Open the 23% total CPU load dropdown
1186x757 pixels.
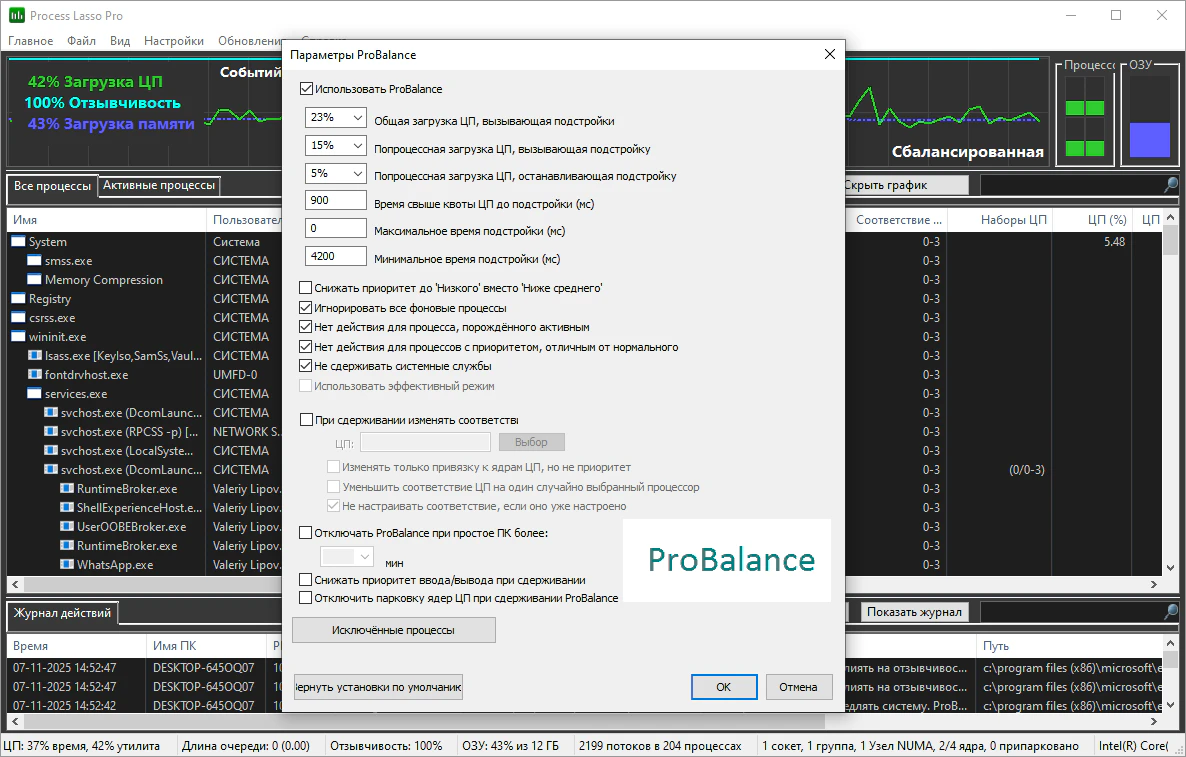pyautogui.click(x=336, y=117)
